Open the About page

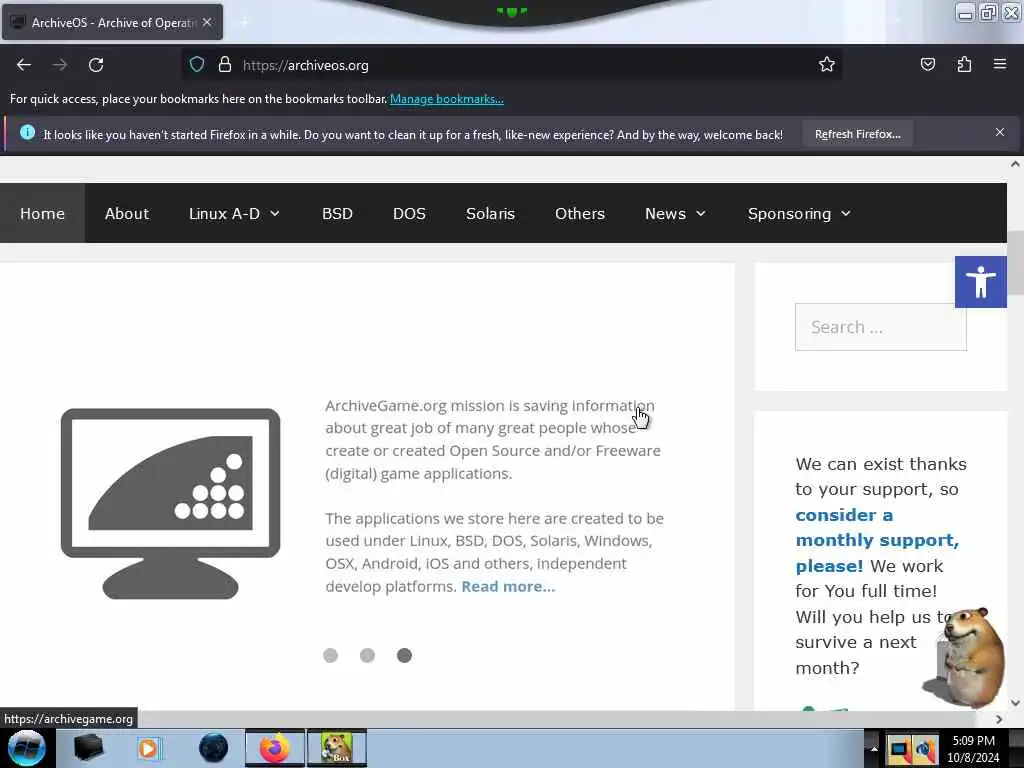point(127,214)
